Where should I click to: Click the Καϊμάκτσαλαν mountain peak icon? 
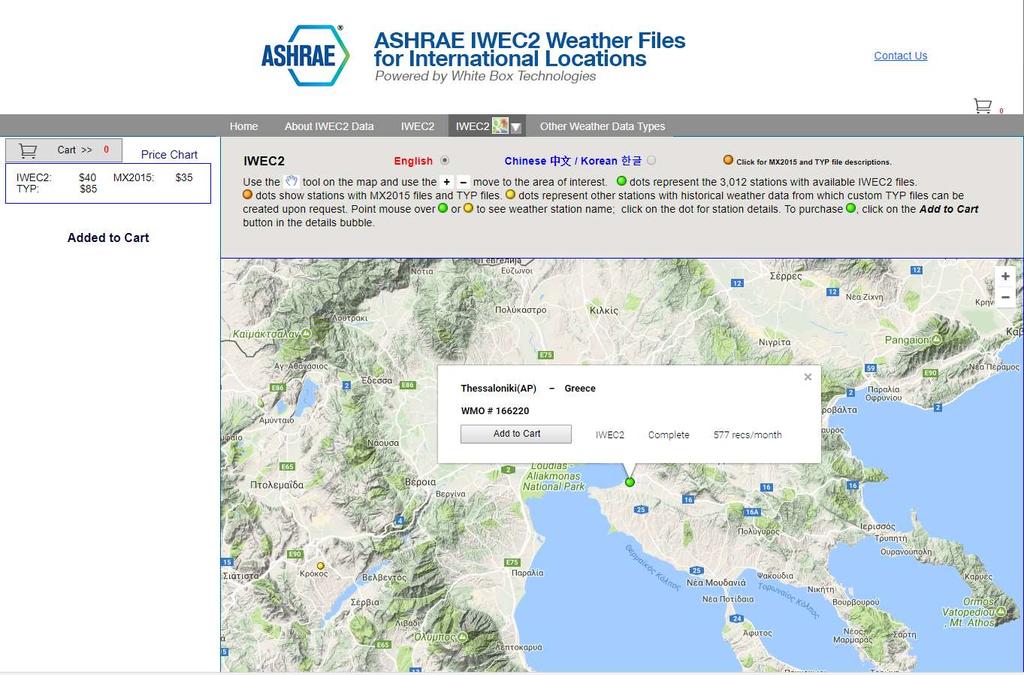pos(306,334)
